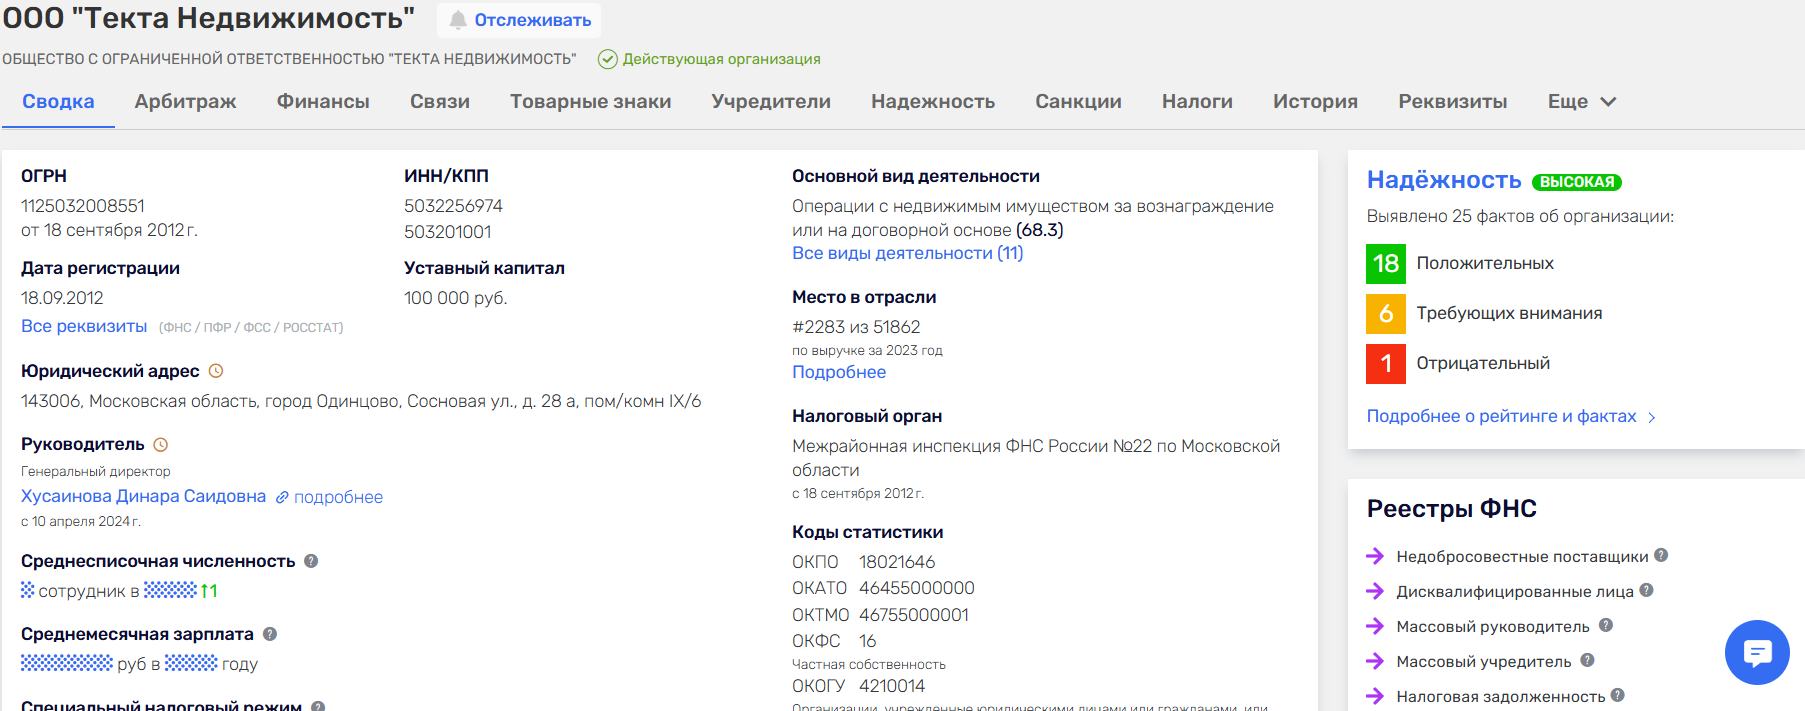Switch to the Арбитраж tab
1805x711 pixels.
pyautogui.click(x=186, y=101)
